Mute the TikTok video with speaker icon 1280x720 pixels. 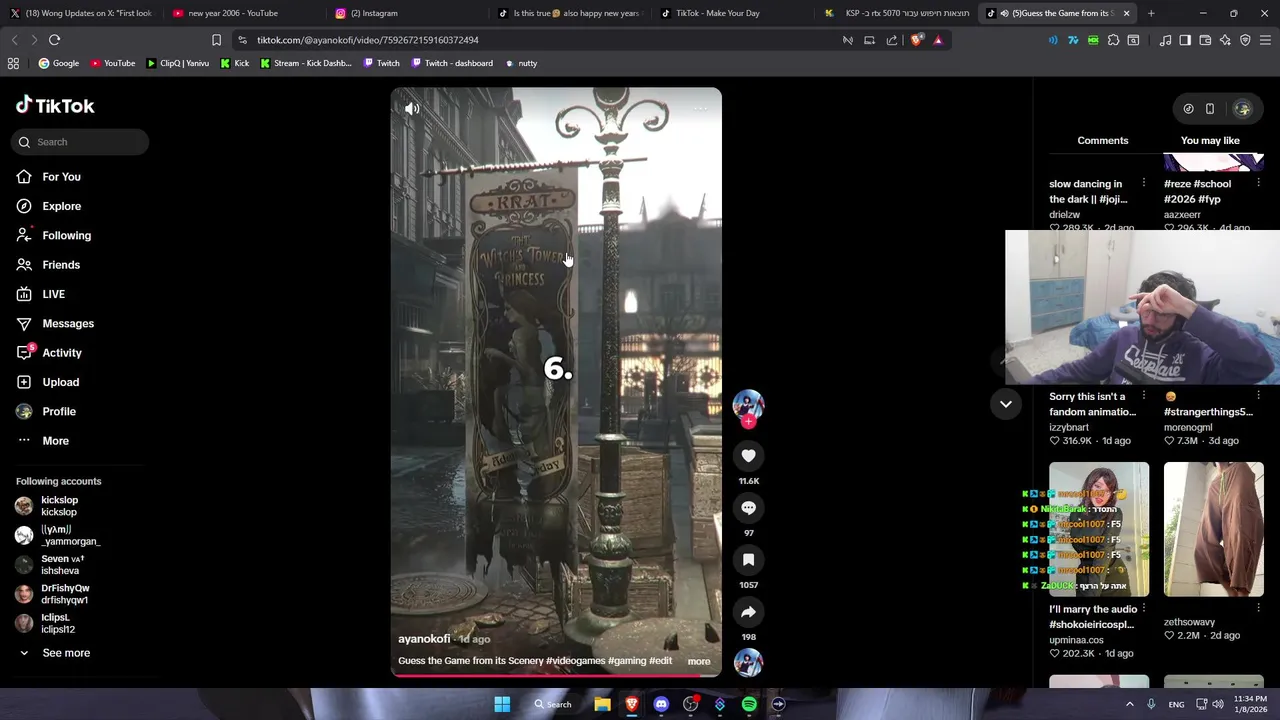(412, 109)
